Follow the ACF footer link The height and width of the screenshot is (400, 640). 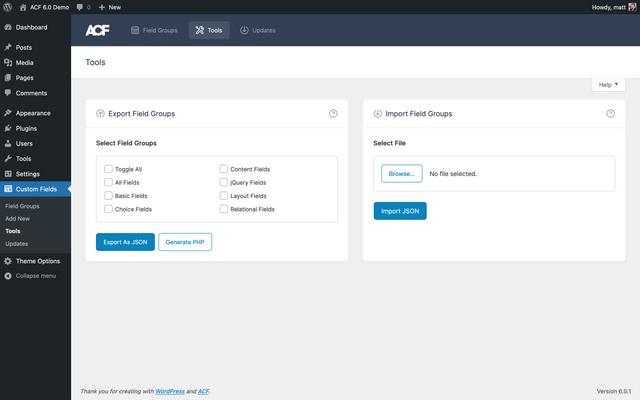pyautogui.click(x=203, y=391)
